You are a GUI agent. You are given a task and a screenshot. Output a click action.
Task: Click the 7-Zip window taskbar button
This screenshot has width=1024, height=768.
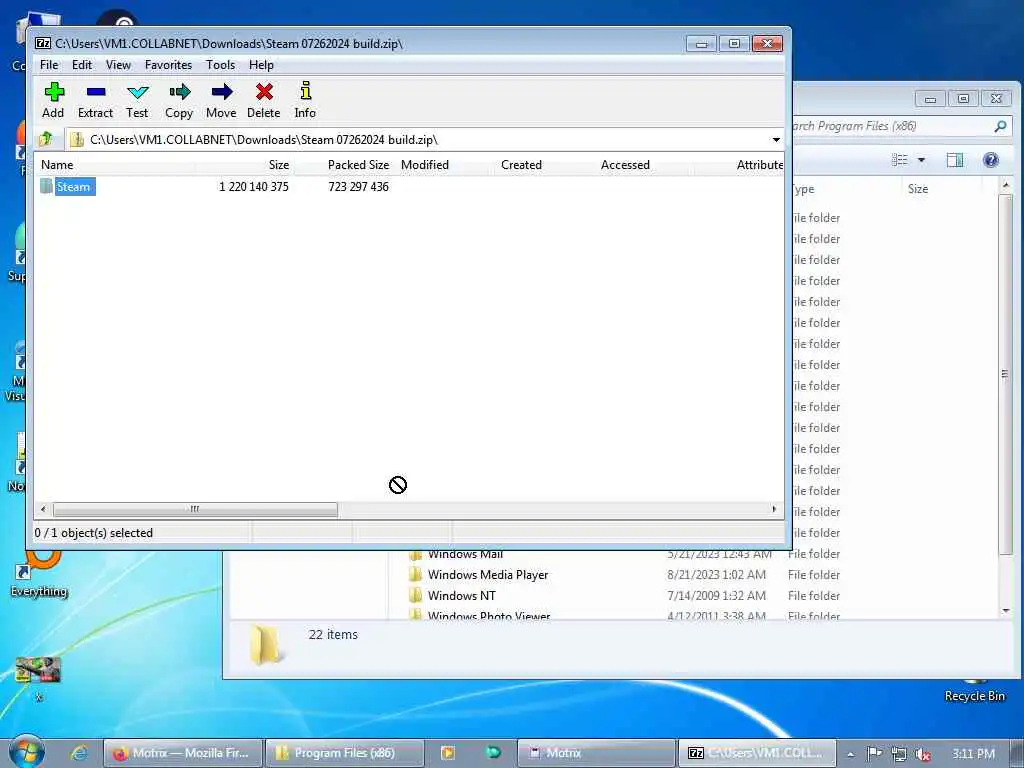click(x=757, y=753)
